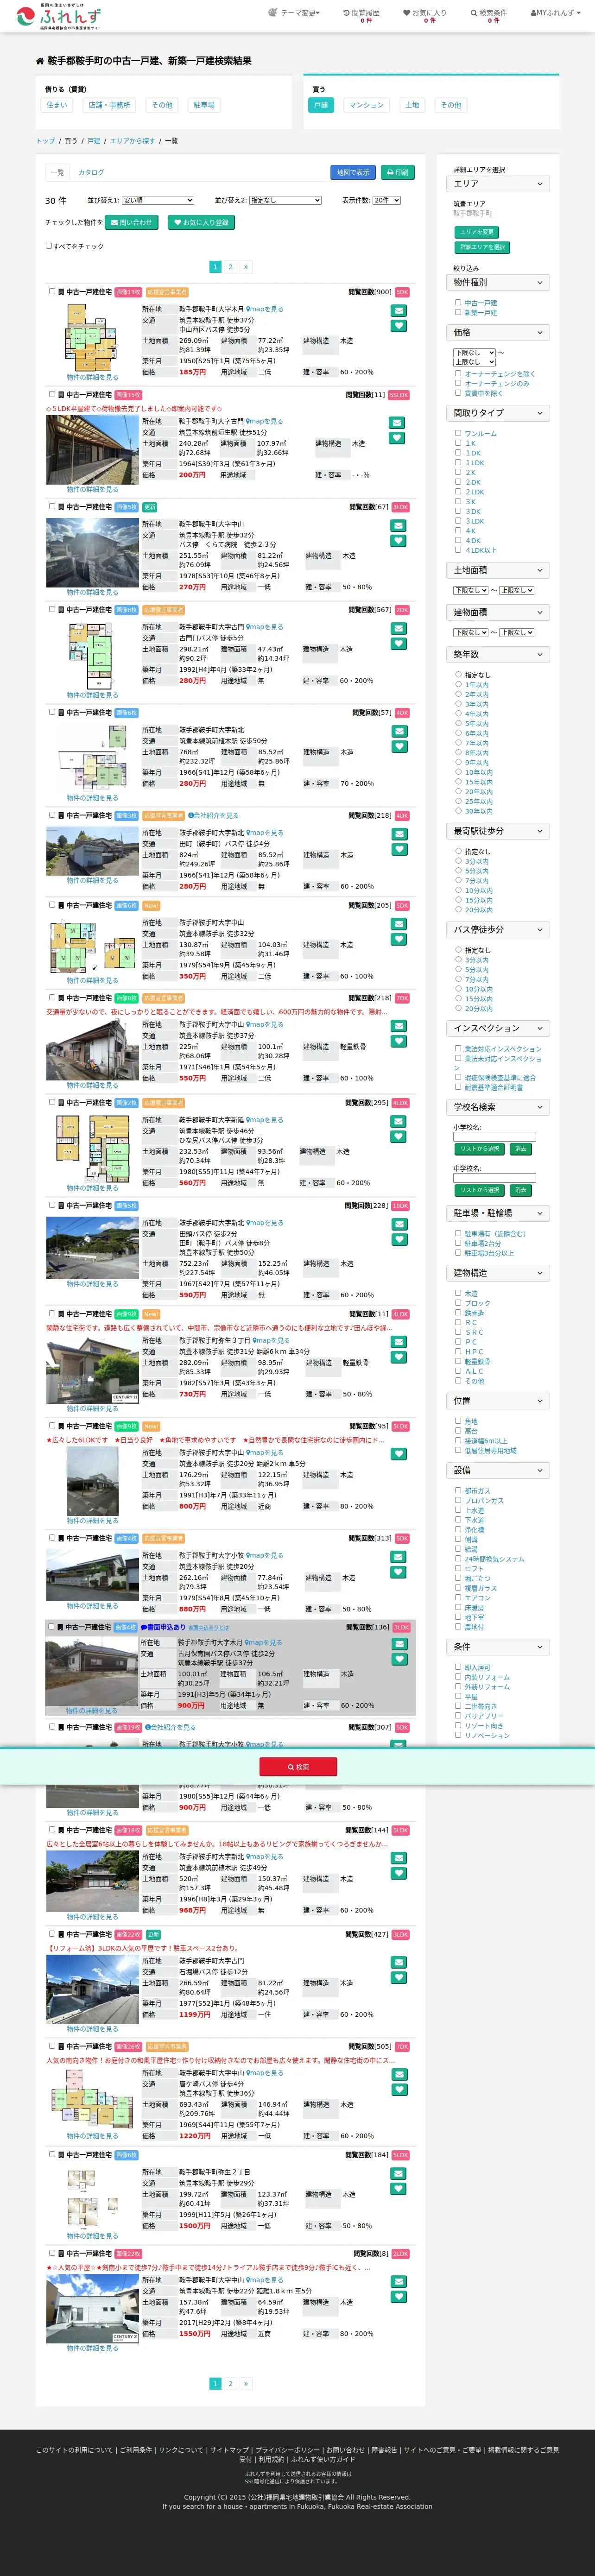595x2576 pixels.
Task: Click heart icon for the 185万円 listing
Action: tap(398, 326)
